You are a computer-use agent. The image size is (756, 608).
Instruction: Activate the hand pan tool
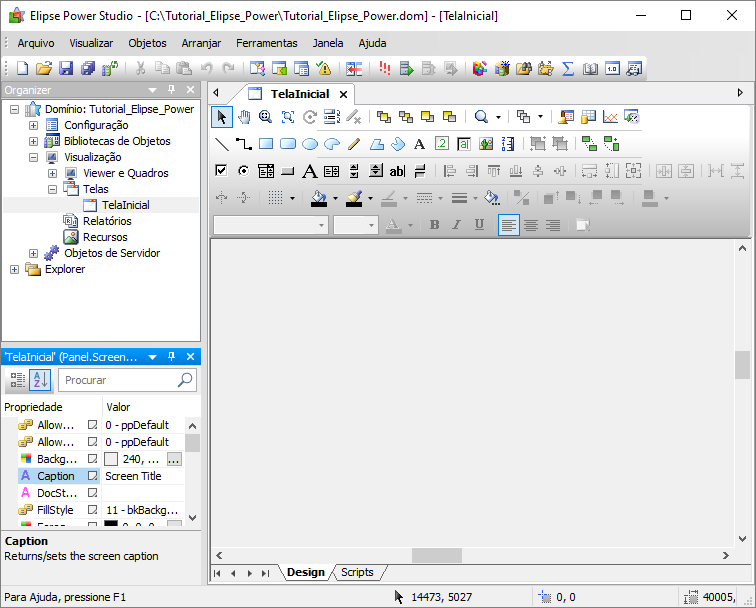pyautogui.click(x=243, y=117)
